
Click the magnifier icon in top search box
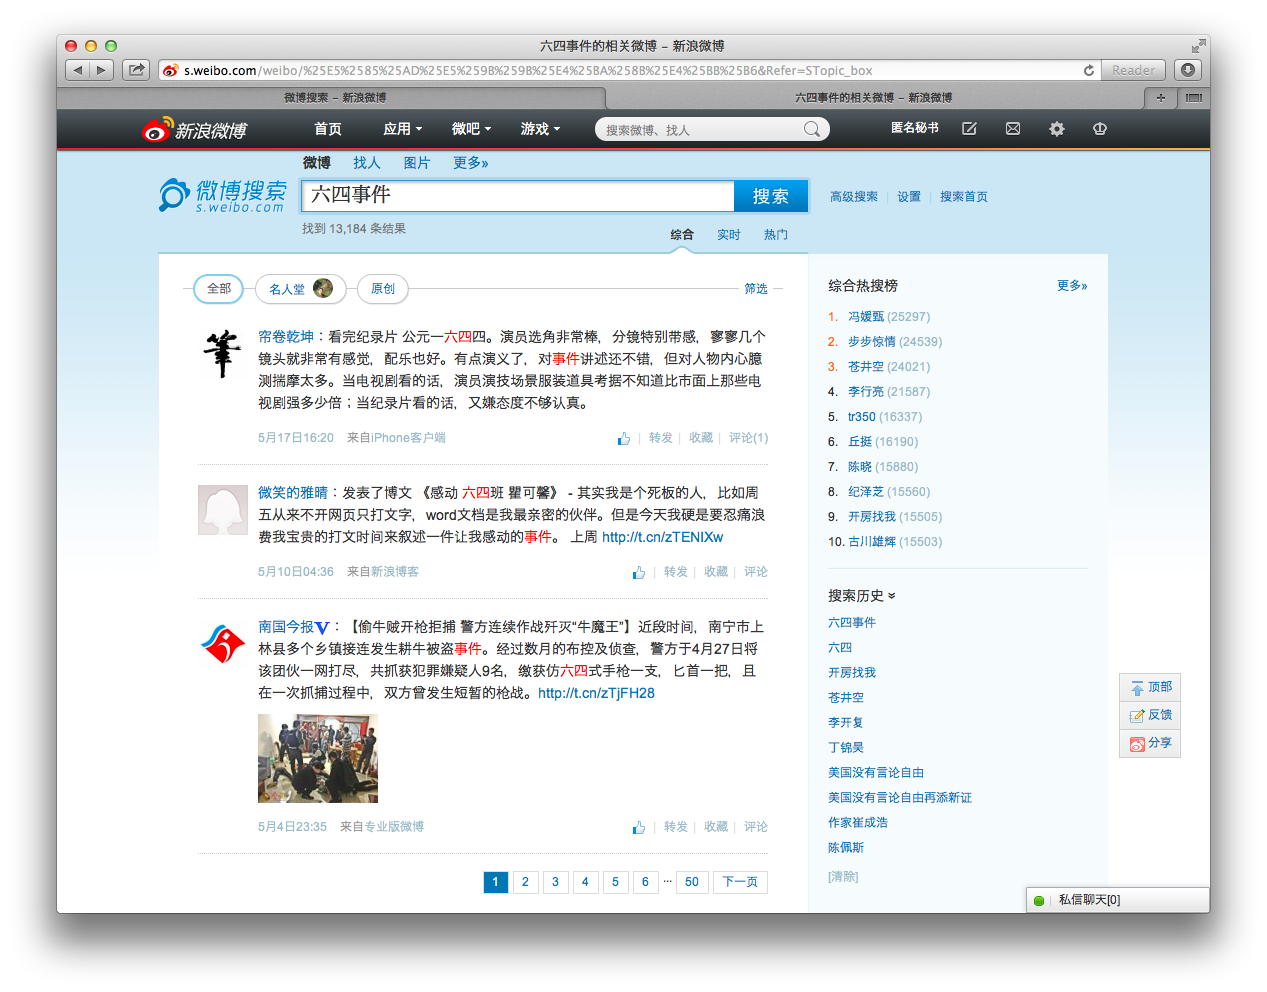(812, 129)
